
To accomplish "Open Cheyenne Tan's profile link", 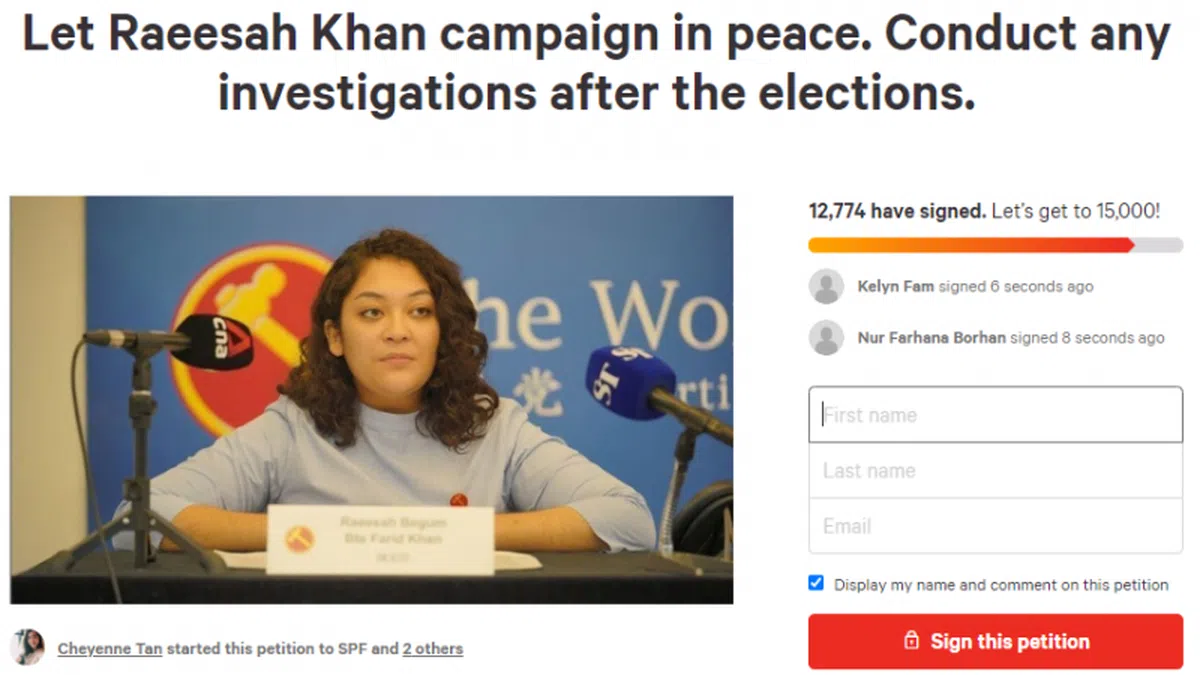I will [x=110, y=648].
